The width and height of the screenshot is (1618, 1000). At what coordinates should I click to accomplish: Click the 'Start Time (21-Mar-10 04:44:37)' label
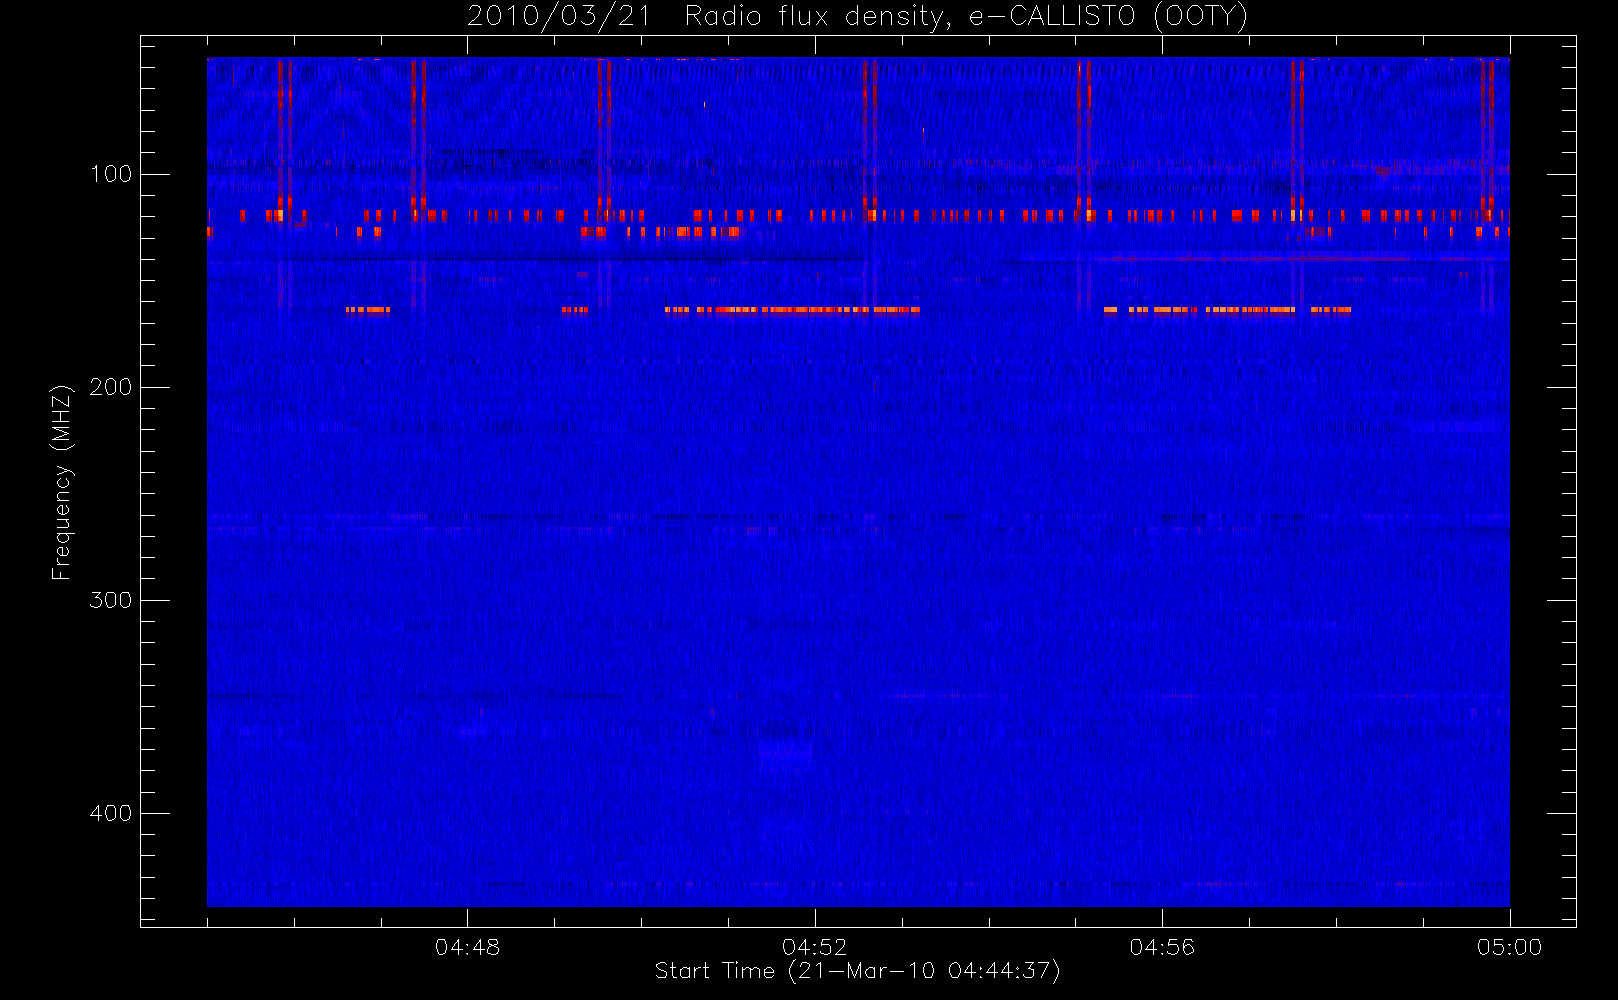(857, 971)
